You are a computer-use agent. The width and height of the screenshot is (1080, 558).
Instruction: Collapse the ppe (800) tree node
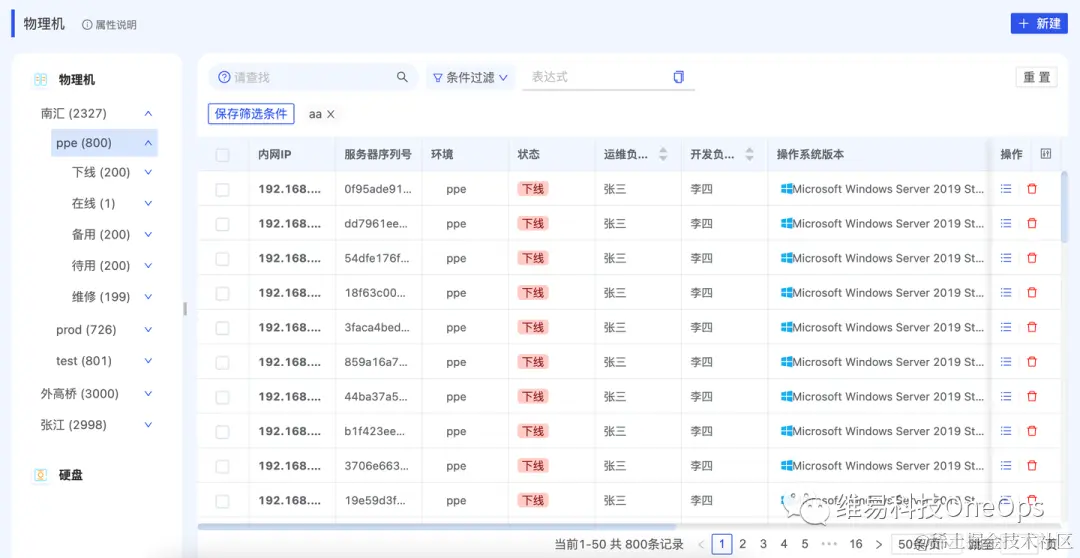coord(148,143)
